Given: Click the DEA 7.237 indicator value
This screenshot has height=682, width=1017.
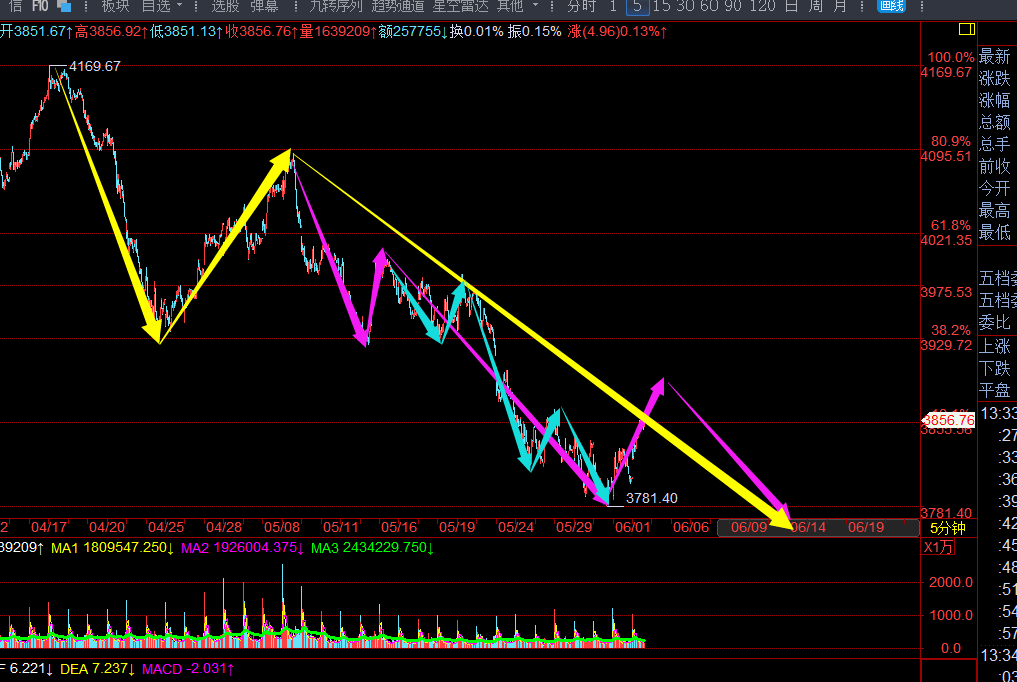Looking at the screenshot, I should click(97, 668).
